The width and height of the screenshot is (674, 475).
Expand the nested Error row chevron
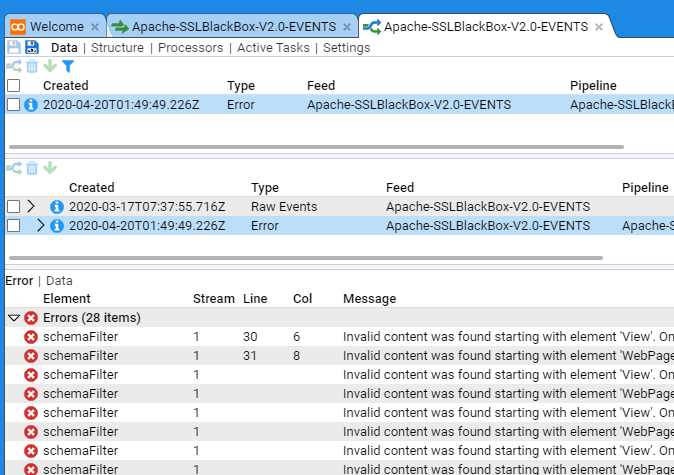(x=40, y=226)
